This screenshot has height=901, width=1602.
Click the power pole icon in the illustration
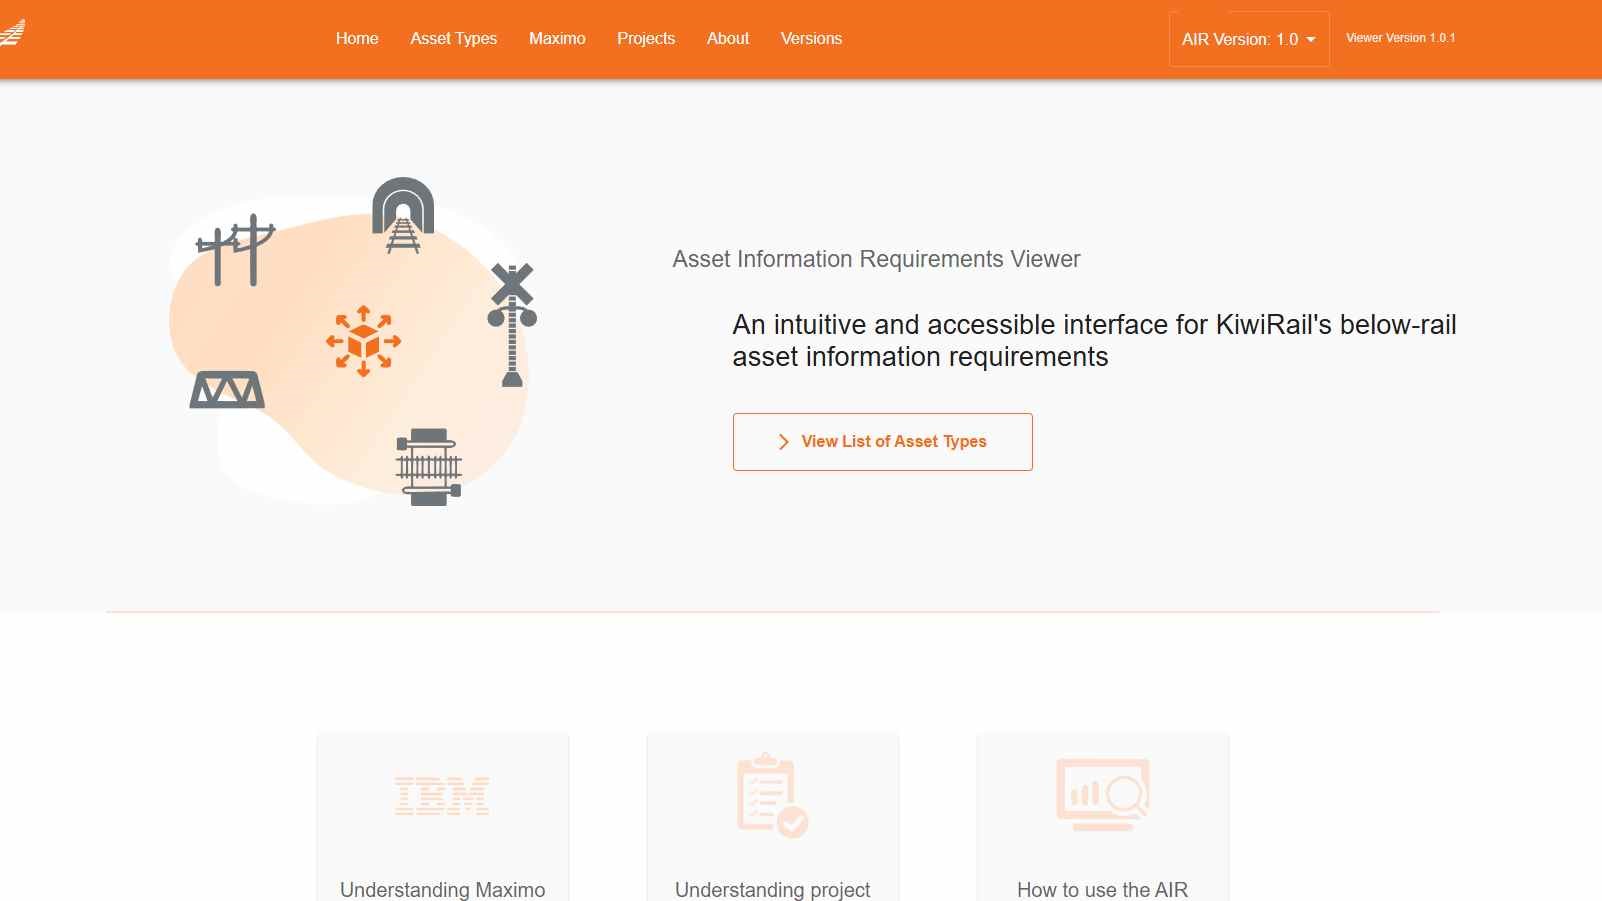coord(235,250)
